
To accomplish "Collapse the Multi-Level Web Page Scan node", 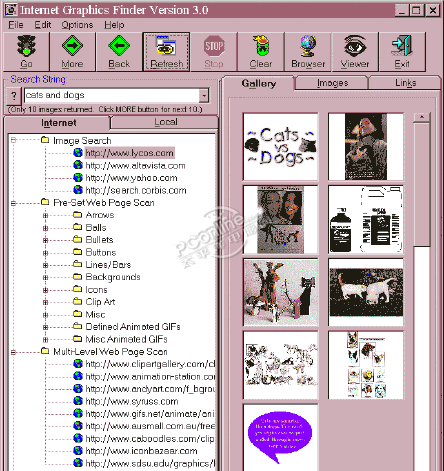I will coord(13,352).
